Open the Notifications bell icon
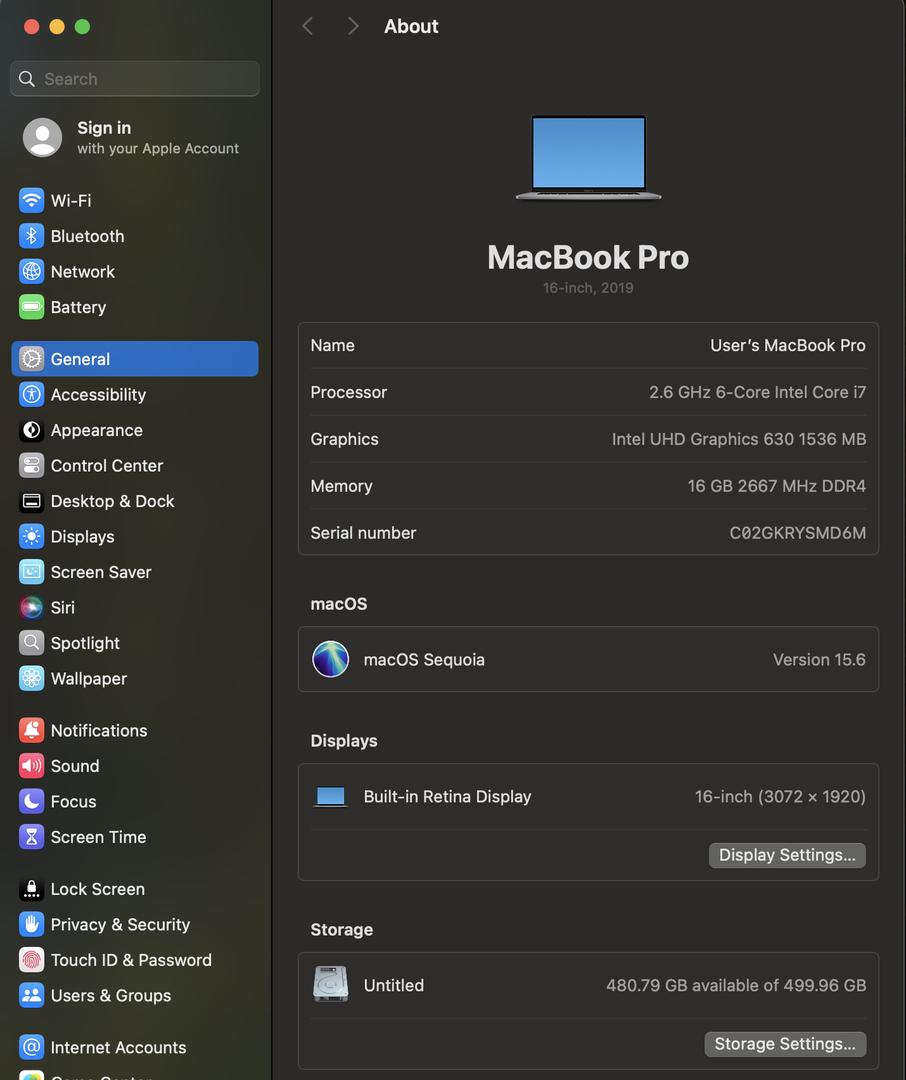The image size is (906, 1080). (x=31, y=730)
